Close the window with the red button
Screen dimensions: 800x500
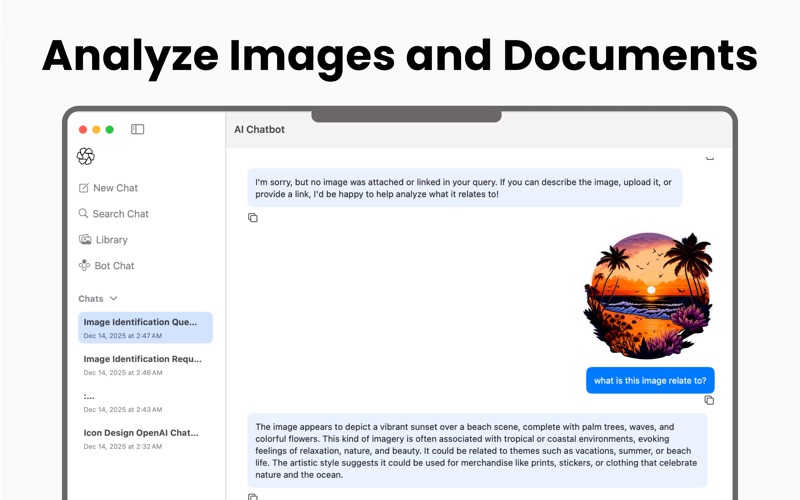click(83, 130)
